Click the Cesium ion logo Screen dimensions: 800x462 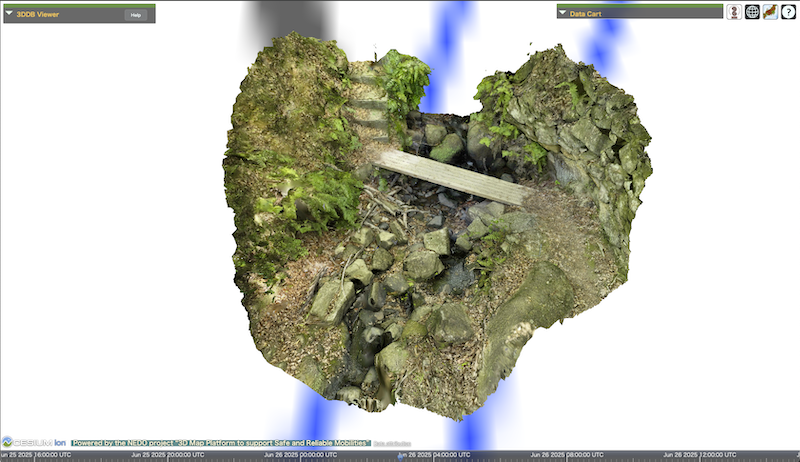point(34,442)
